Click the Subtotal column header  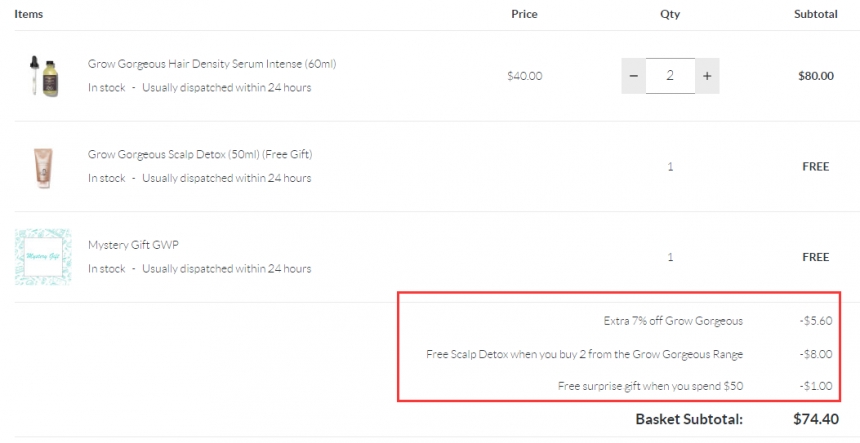pos(815,14)
